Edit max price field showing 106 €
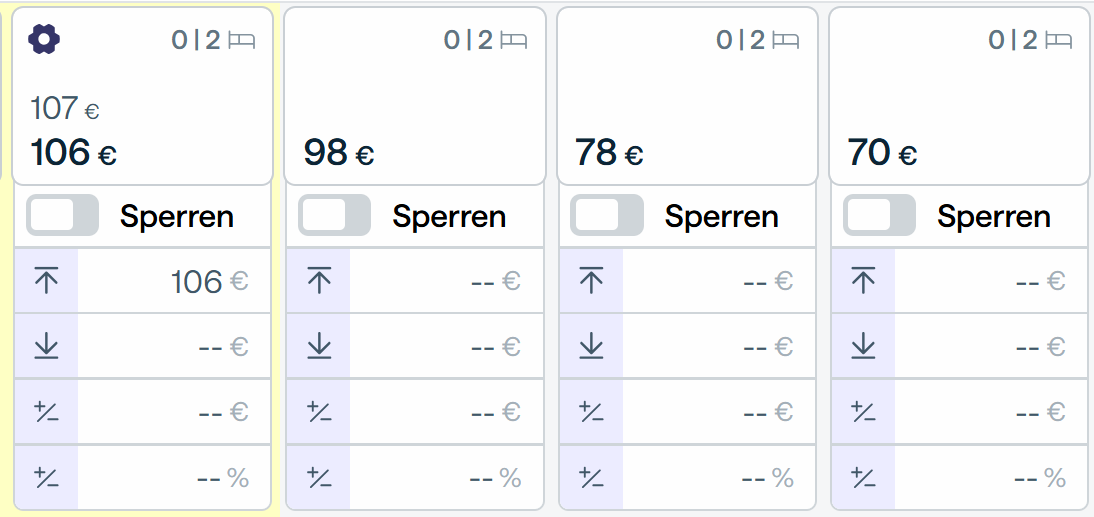 pos(174,280)
